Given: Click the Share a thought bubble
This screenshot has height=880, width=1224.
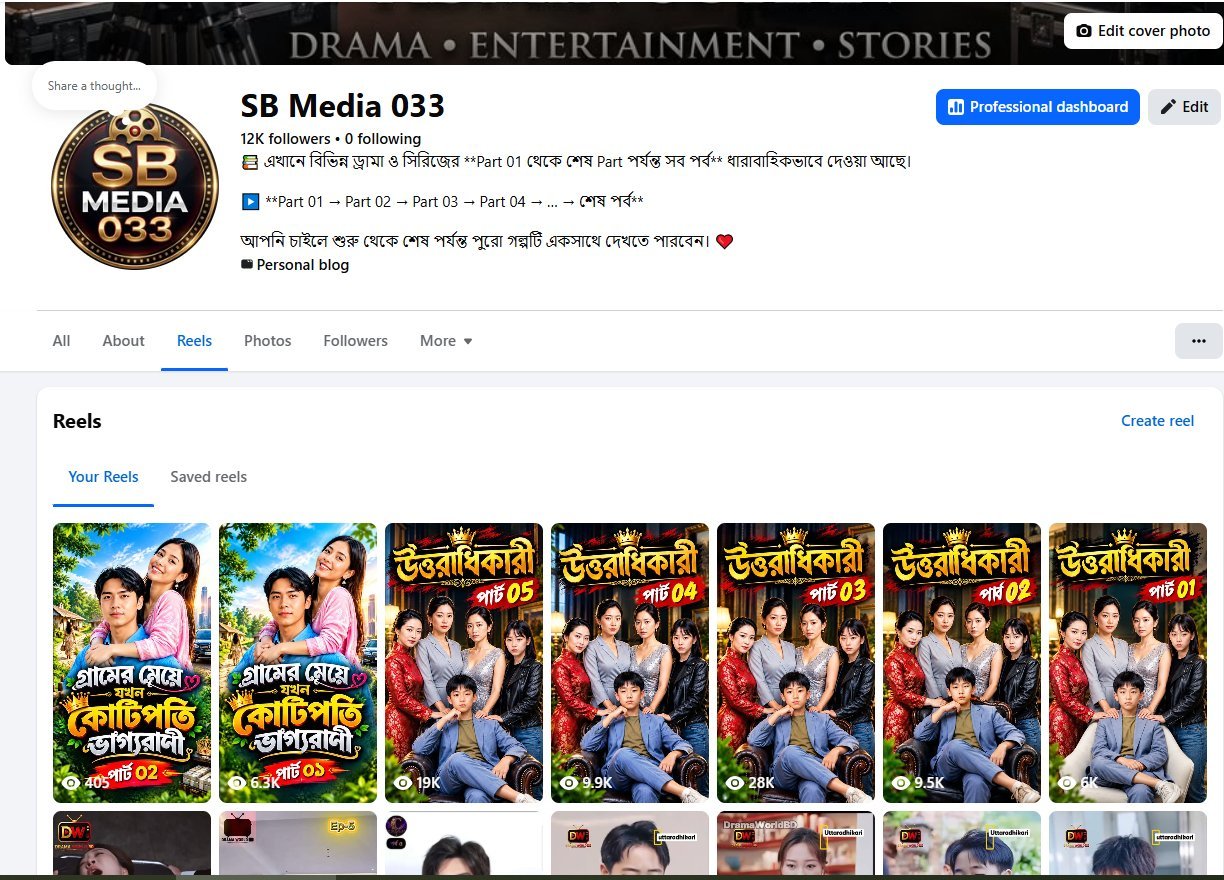Looking at the screenshot, I should pos(94,86).
